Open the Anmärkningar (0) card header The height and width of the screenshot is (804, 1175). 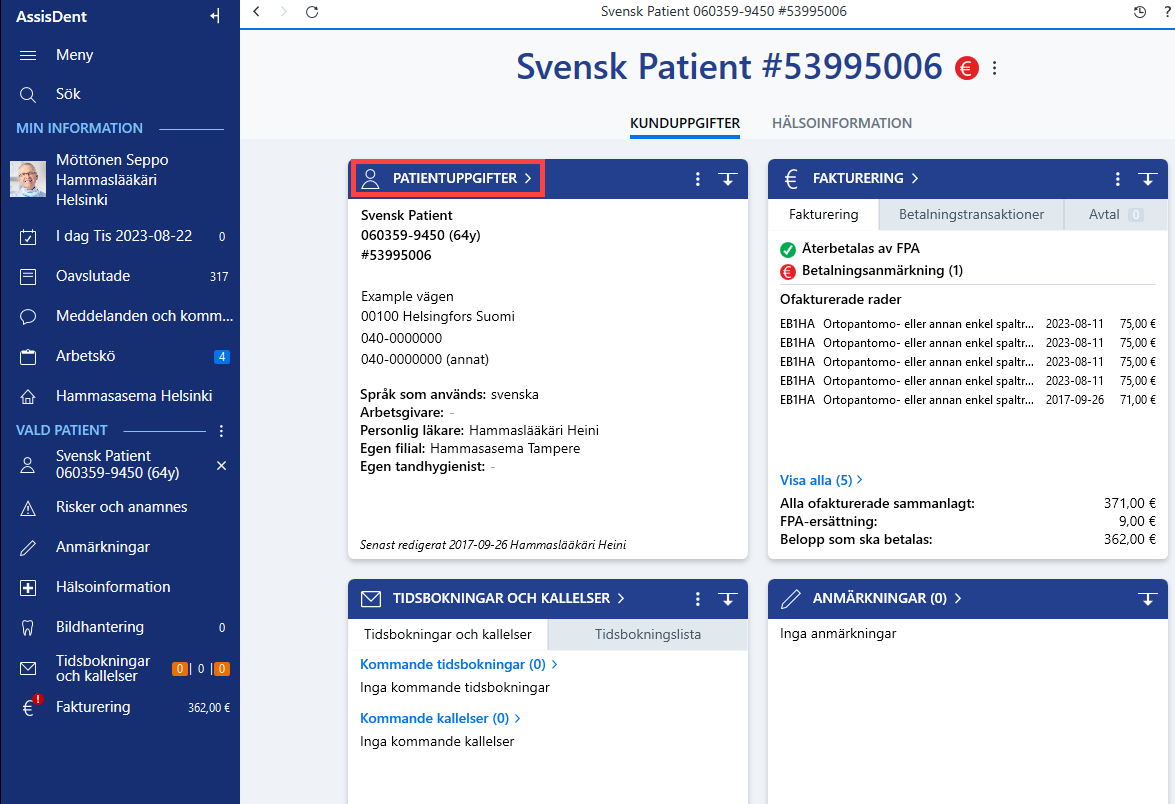click(872, 599)
